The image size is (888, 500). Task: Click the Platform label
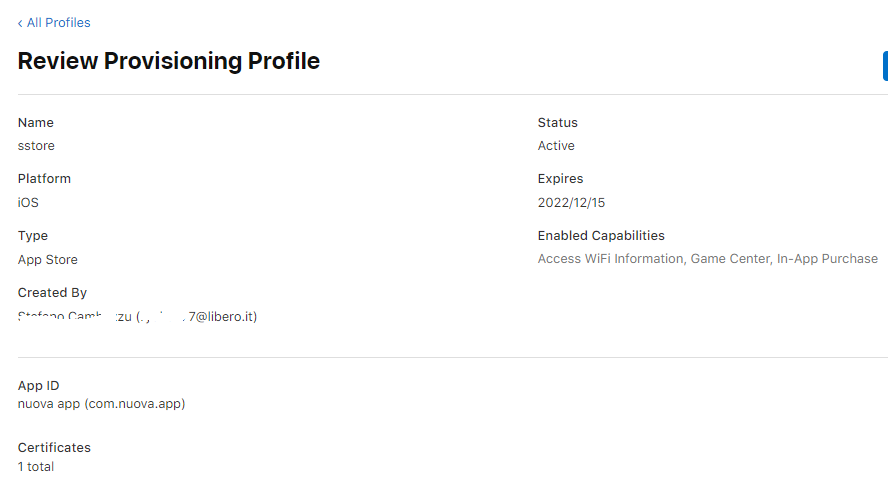(44, 179)
